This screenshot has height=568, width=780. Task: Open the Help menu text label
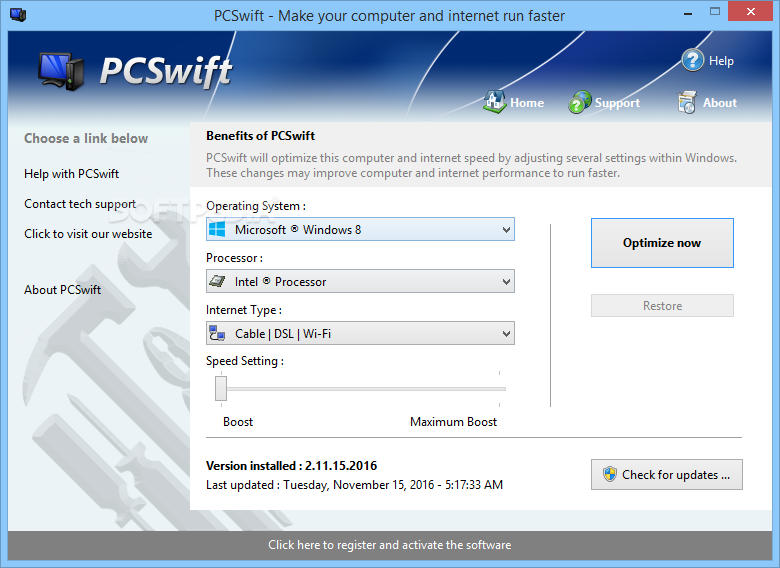[x=721, y=61]
